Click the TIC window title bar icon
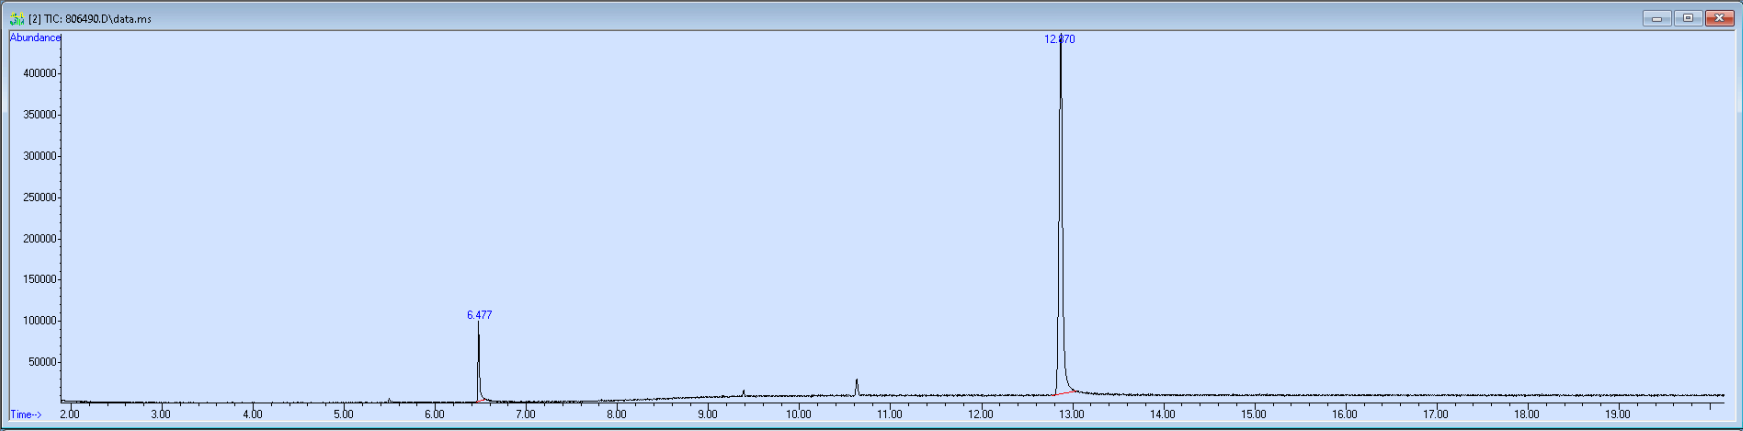Screen dimensions: 1743x431 (x=17, y=18)
